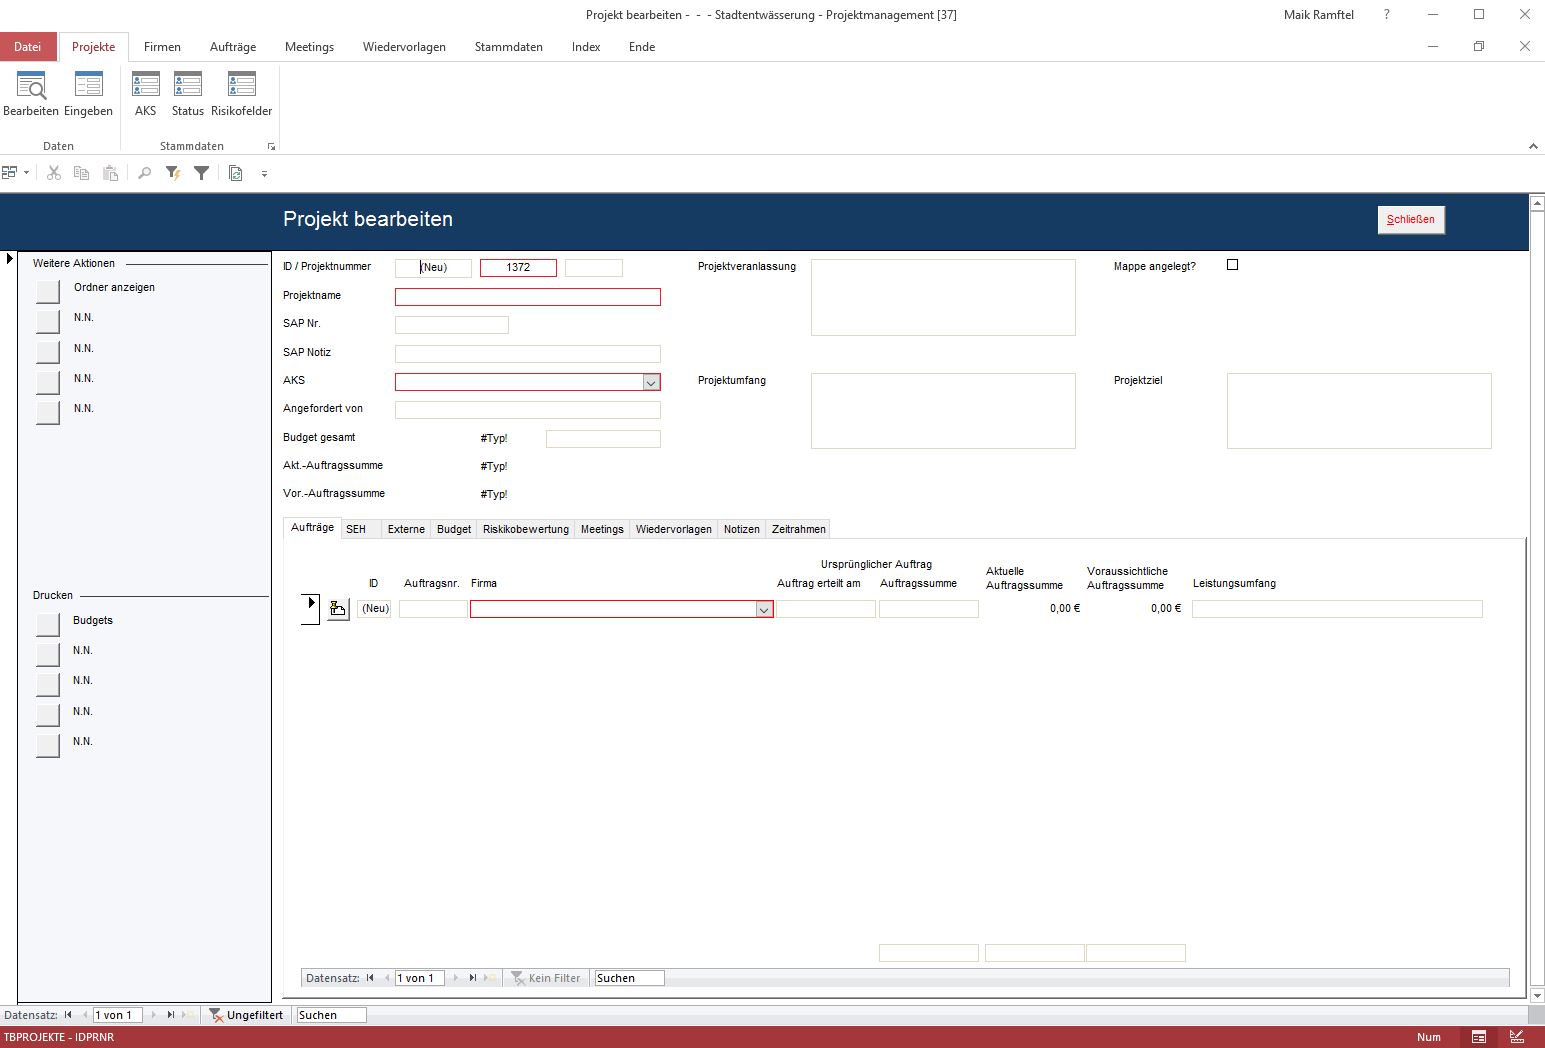Switch to the Externe subform tab
This screenshot has height=1048, width=1545.
pyautogui.click(x=406, y=529)
